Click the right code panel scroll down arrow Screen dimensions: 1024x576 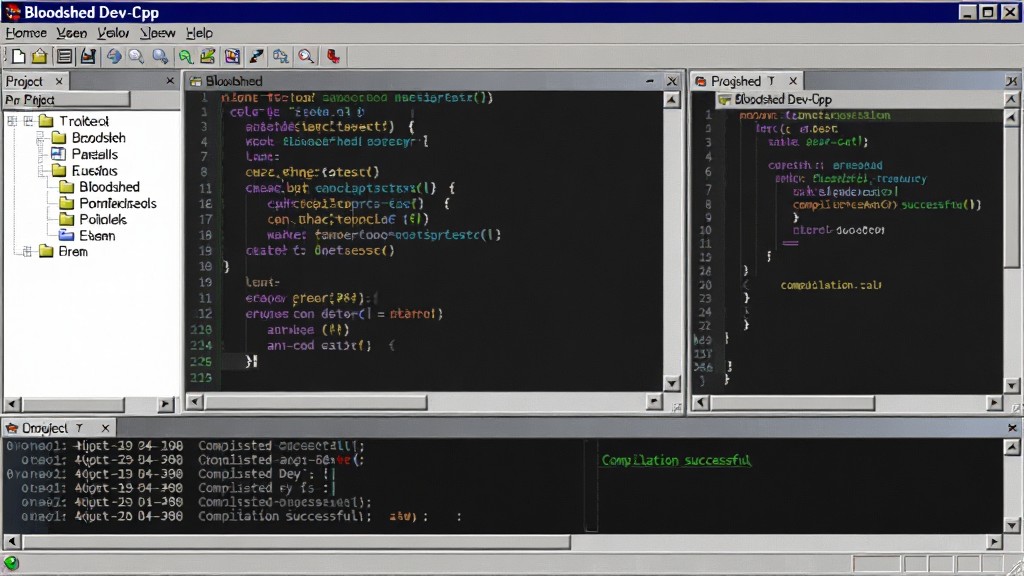point(1012,386)
